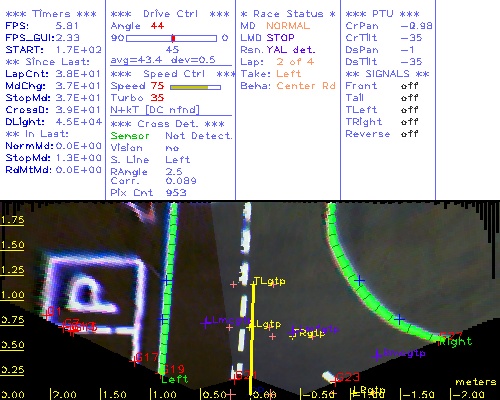Click the Cross Det. section header
This screenshot has width=500, height=400.
pos(168,124)
